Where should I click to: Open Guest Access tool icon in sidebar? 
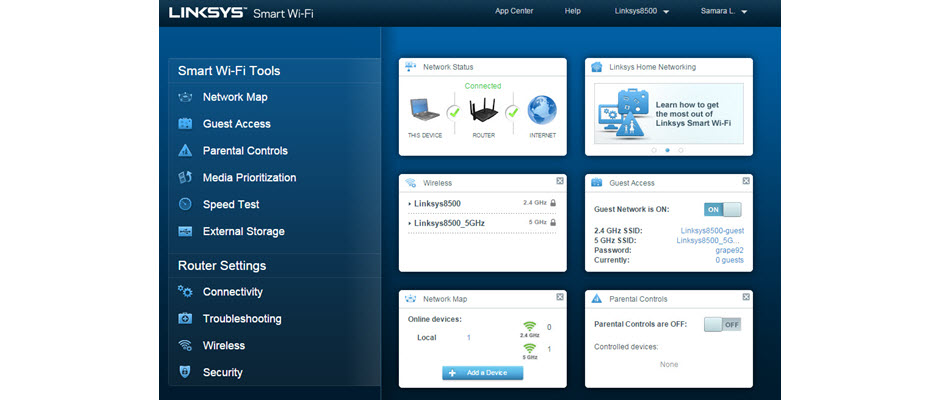(185, 124)
